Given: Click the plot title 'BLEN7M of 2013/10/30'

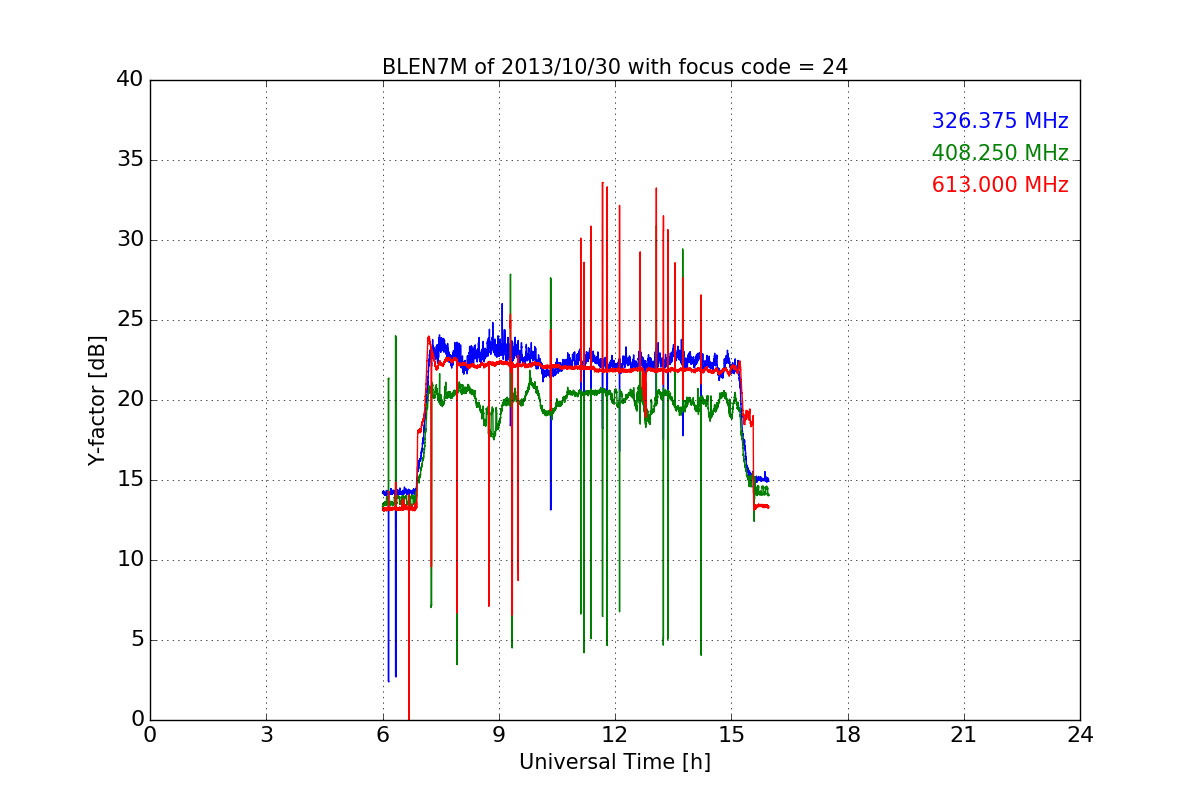Looking at the screenshot, I should pyautogui.click(x=614, y=67).
